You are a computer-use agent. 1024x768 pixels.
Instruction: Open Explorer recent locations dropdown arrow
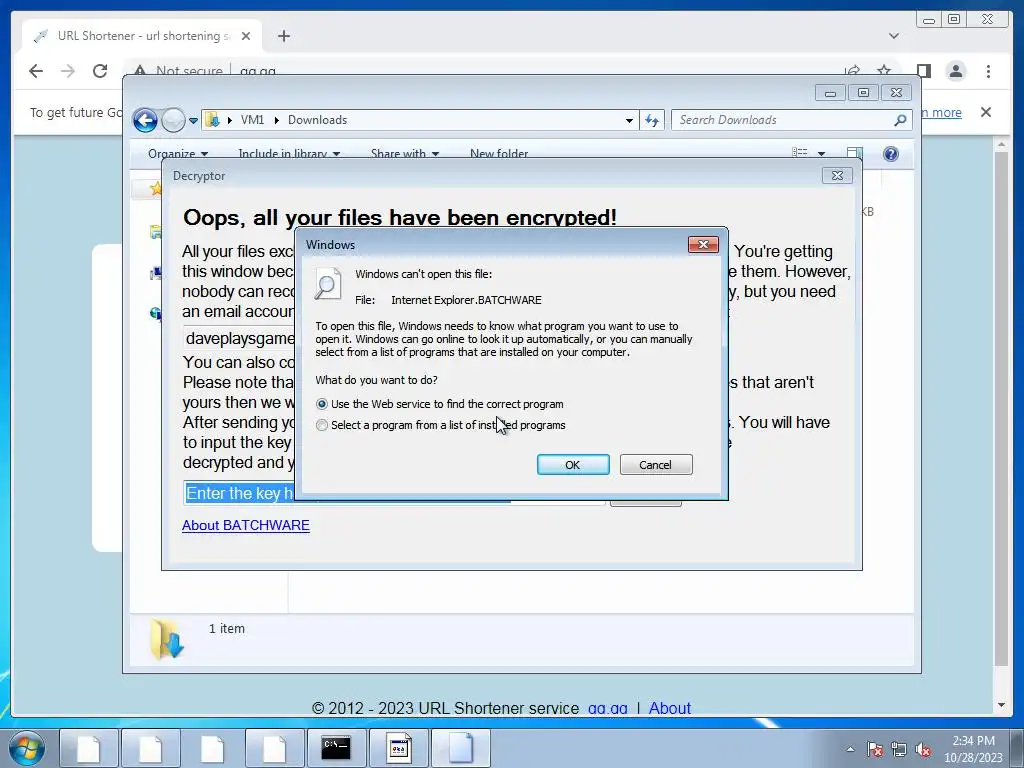click(193, 121)
